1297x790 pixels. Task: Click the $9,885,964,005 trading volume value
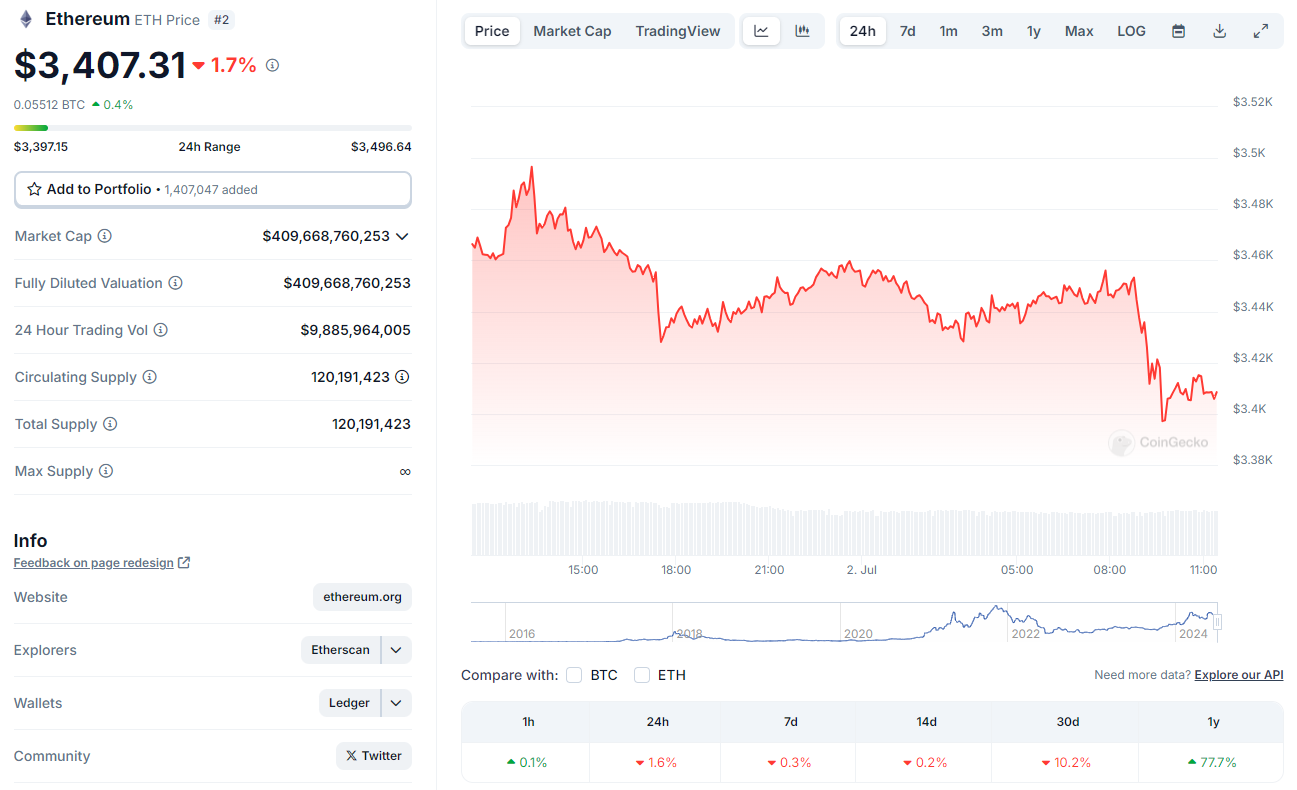[x=355, y=330]
